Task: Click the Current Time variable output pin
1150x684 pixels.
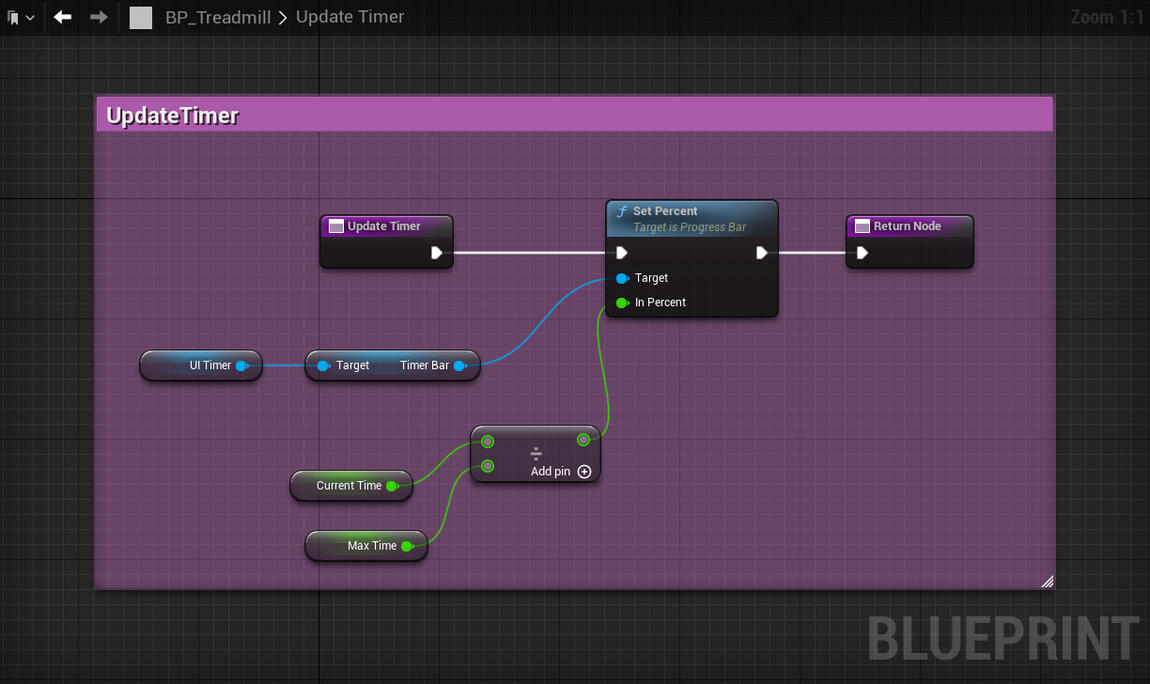Action: point(392,486)
